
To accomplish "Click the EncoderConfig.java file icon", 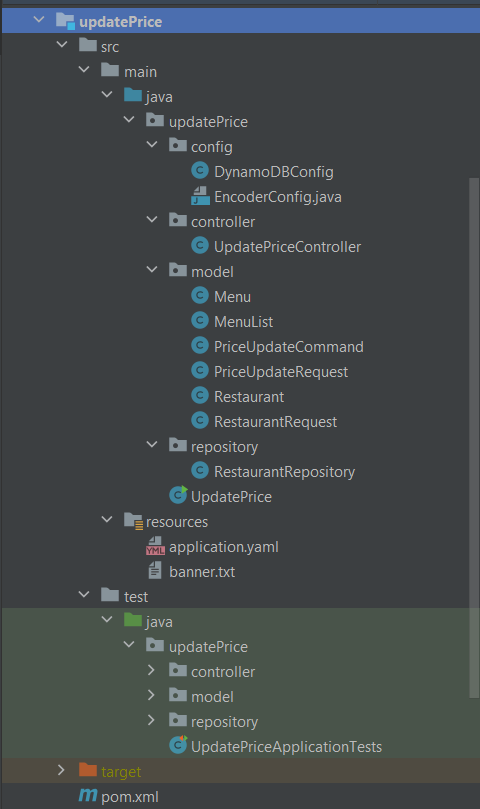I will (x=200, y=196).
